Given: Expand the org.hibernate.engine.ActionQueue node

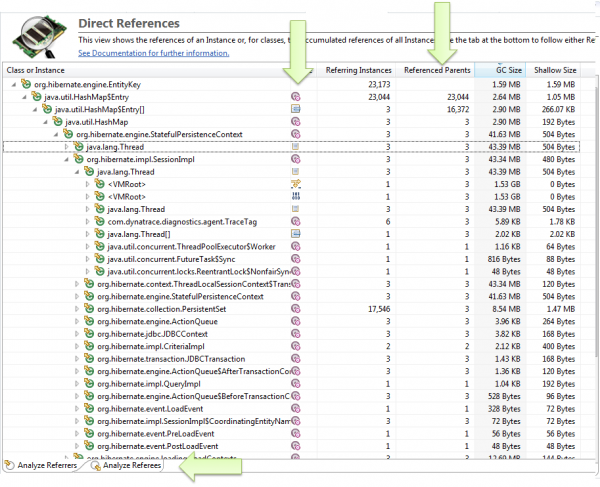Looking at the screenshot, I should 77,322.
